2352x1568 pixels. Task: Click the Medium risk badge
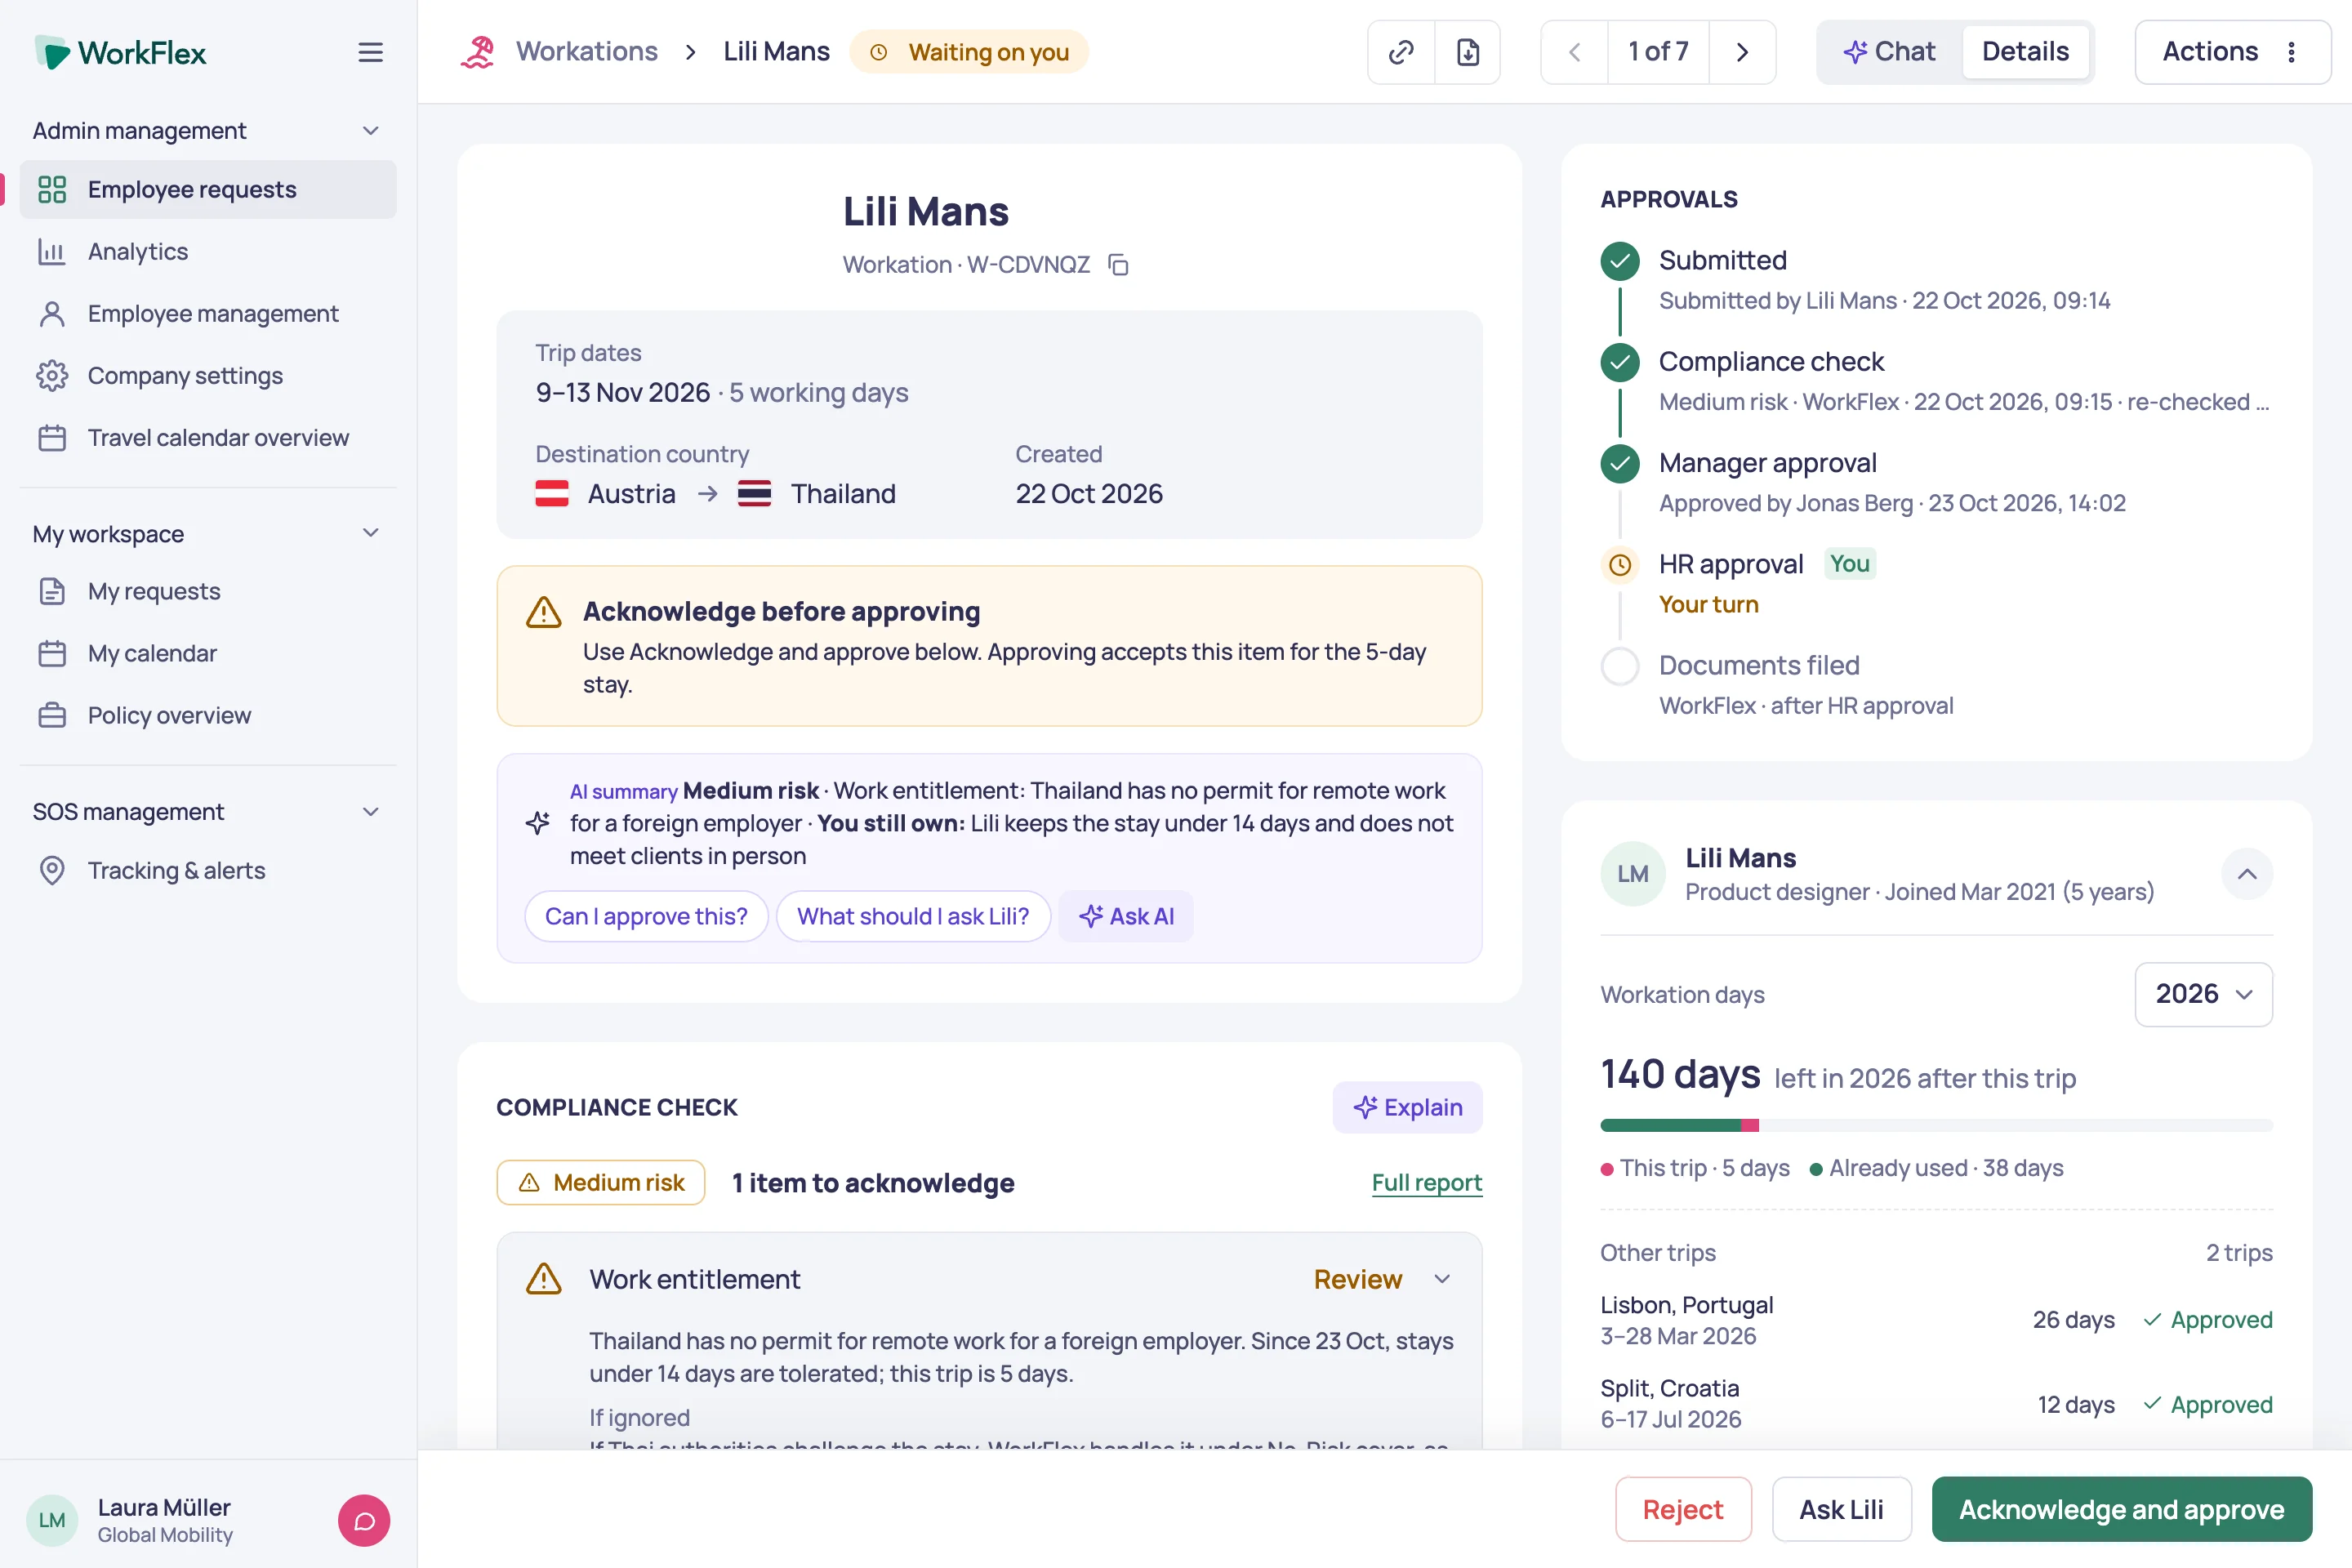[601, 1182]
